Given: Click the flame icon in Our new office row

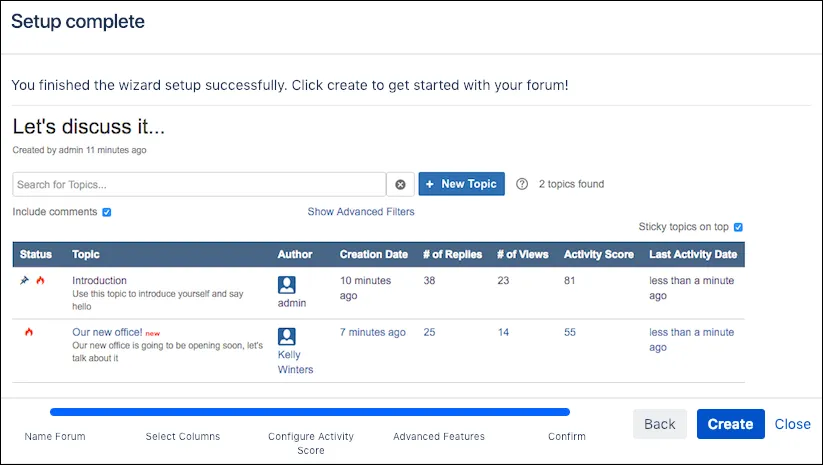Looking at the screenshot, I should [x=29, y=332].
